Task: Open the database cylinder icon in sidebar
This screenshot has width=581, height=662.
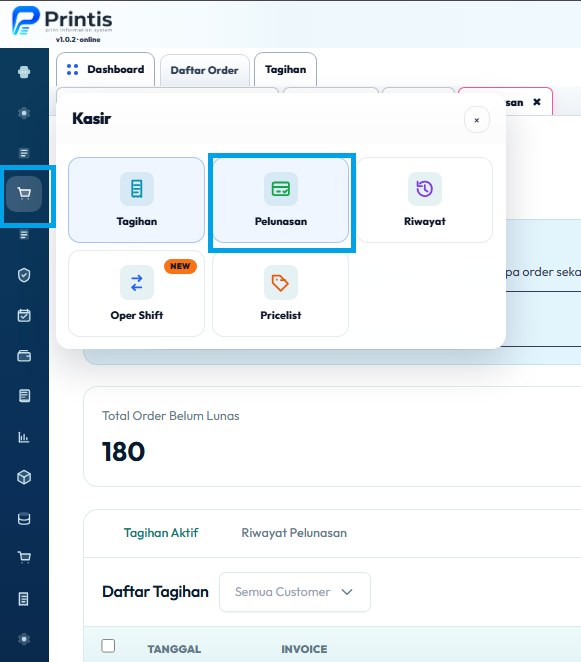Action: [x=24, y=518]
